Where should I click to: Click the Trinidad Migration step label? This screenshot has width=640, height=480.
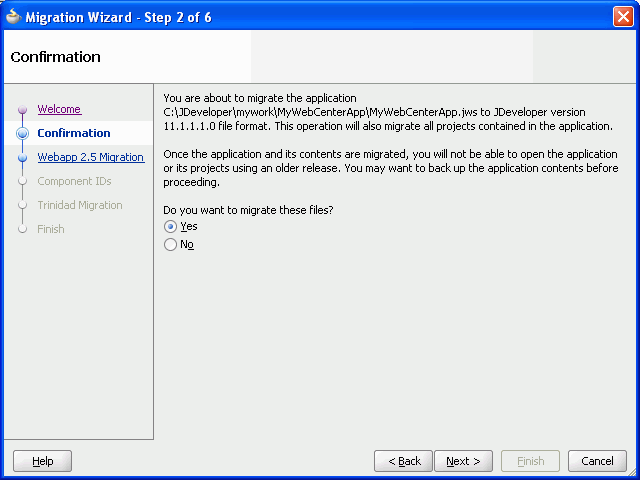tap(80, 205)
